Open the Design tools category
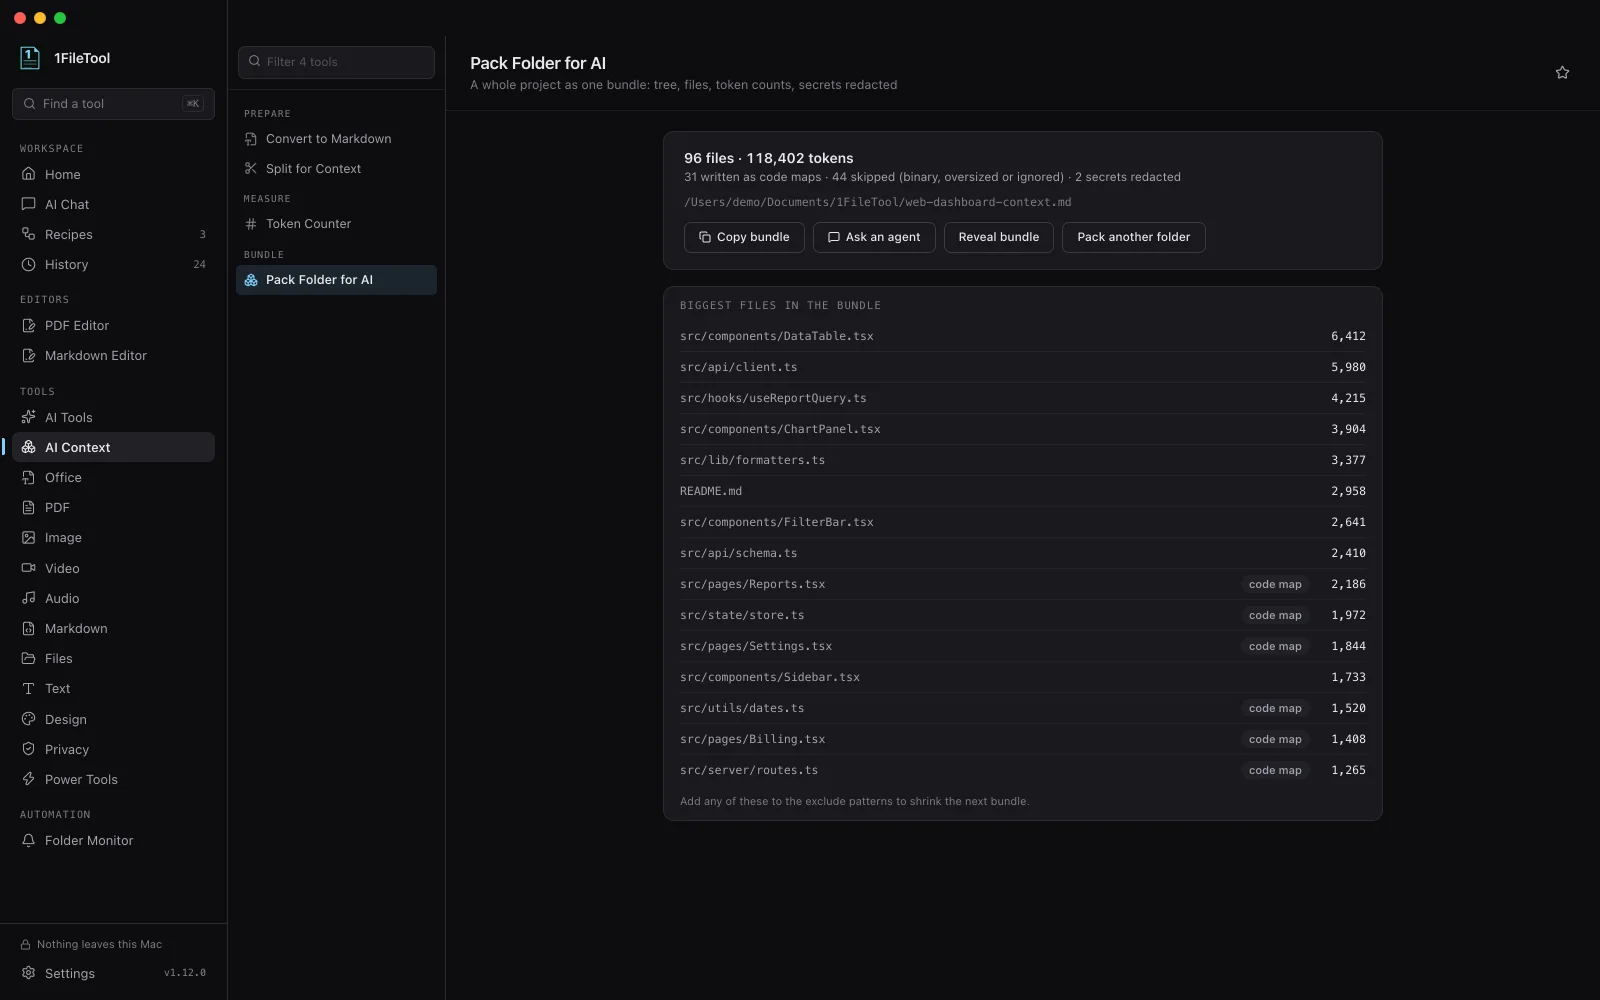This screenshot has height=1000, width=1600. [113, 719]
